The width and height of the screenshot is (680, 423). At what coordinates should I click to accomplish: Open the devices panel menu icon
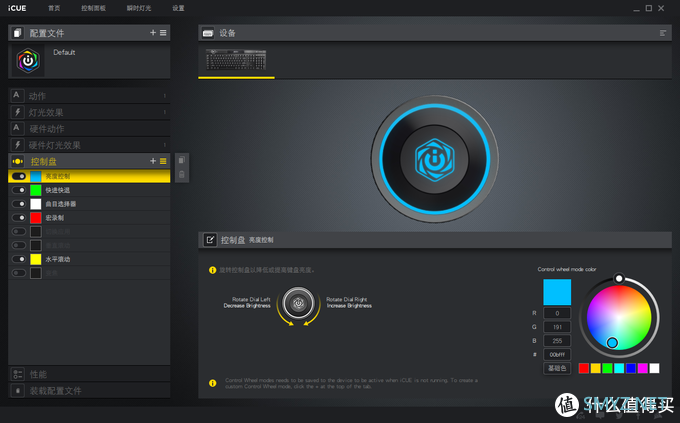(x=663, y=33)
